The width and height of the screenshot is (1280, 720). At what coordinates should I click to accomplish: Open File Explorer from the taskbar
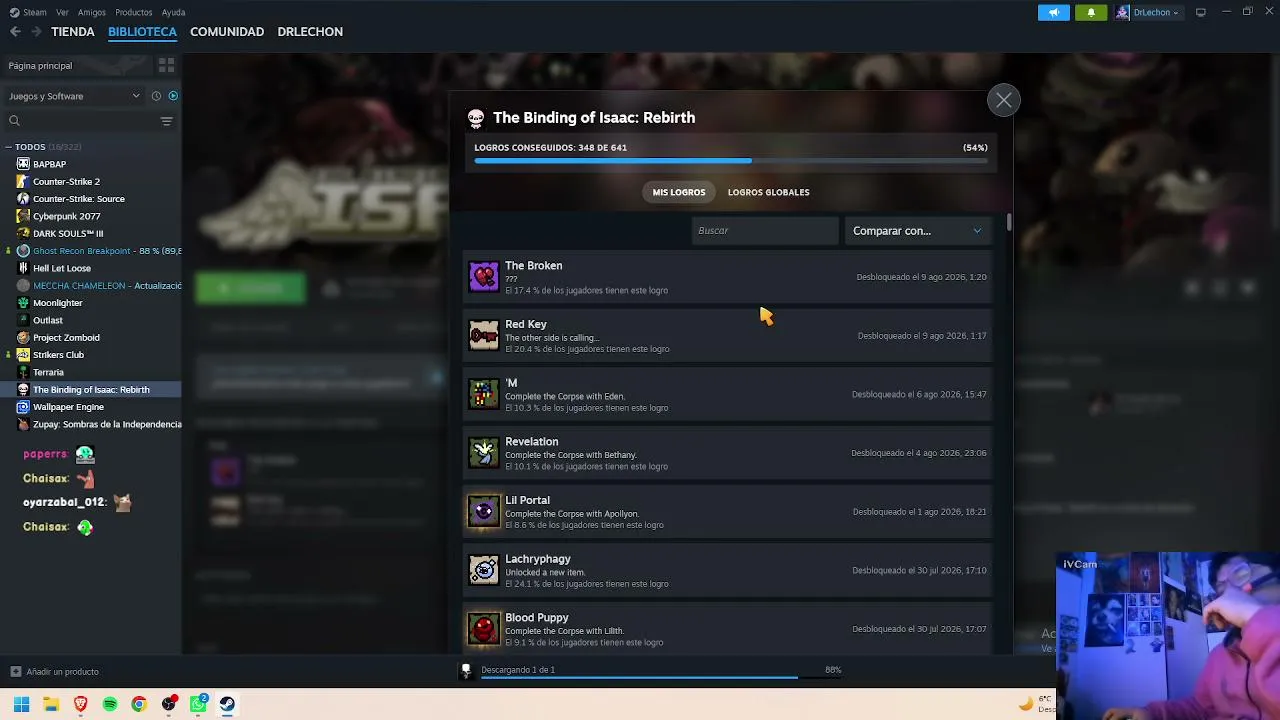(x=51, y=704)
